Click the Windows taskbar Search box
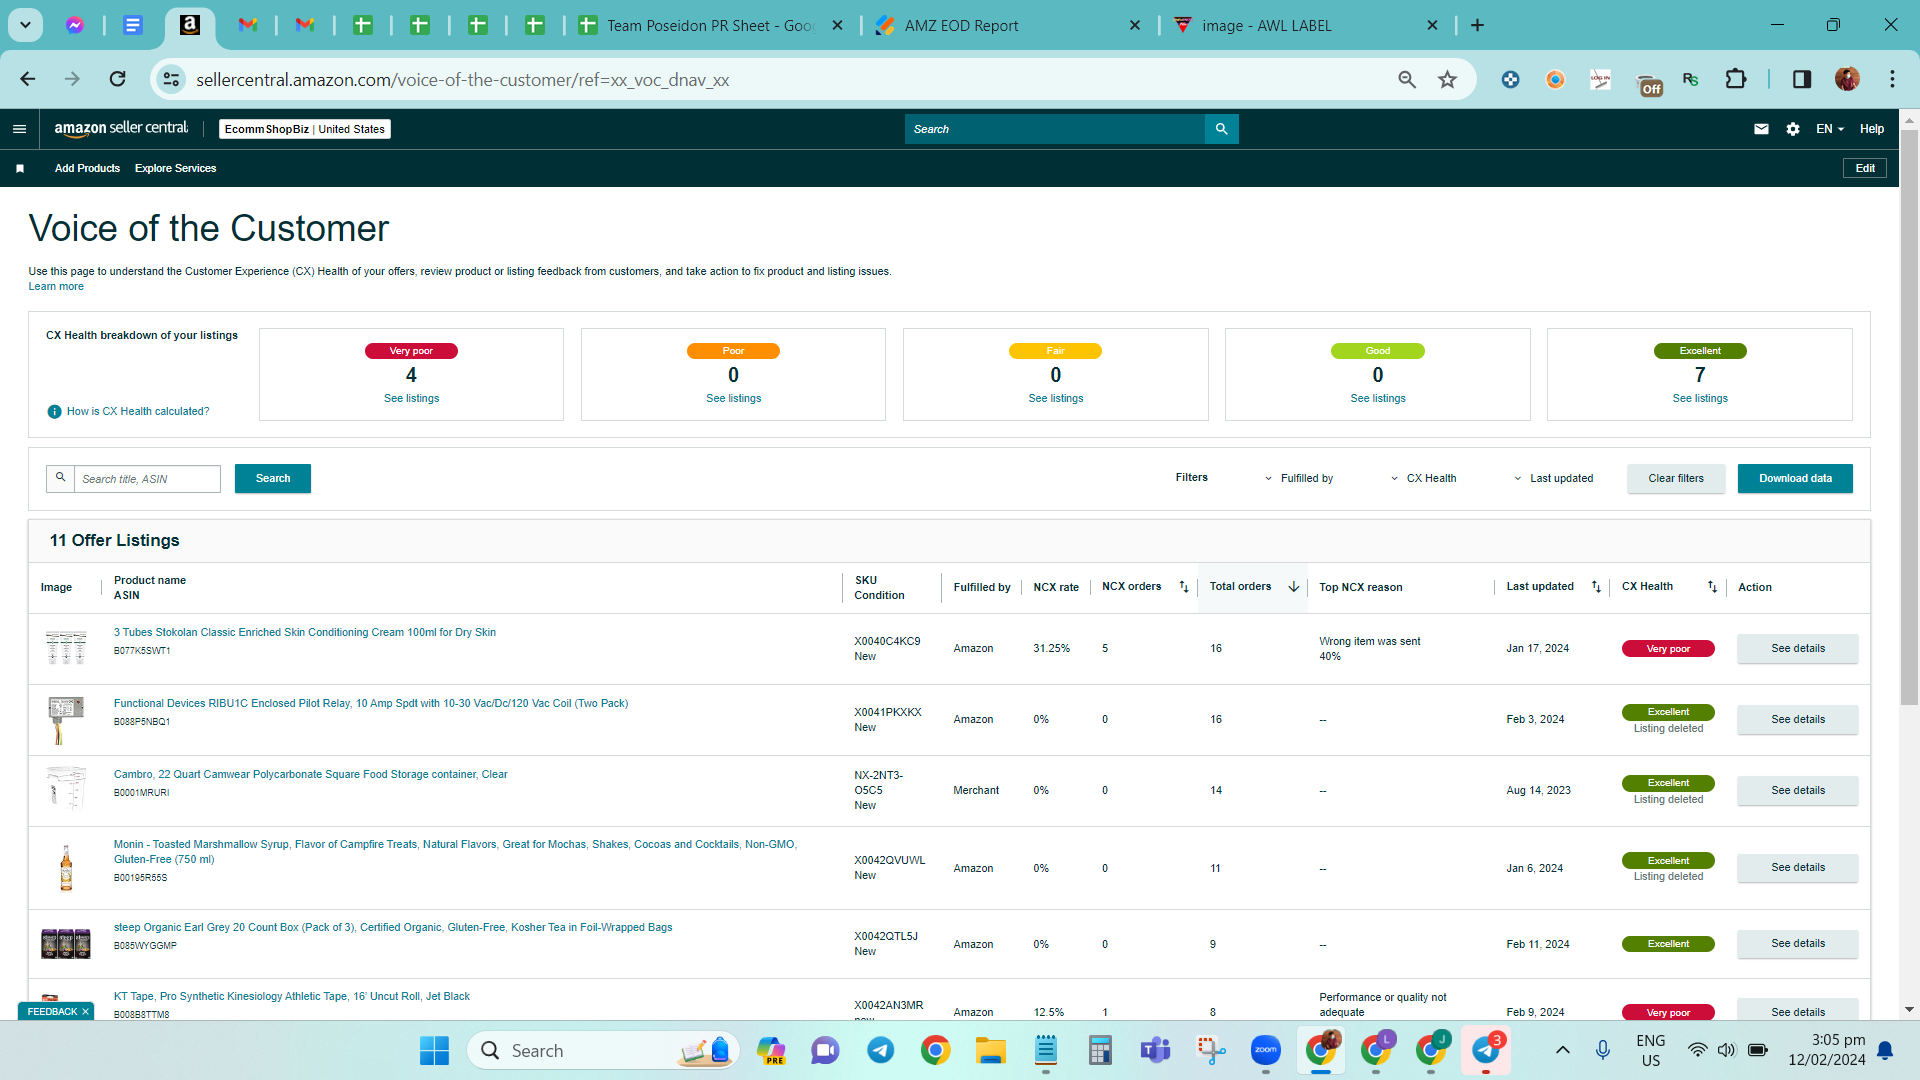Screen dimensions: 1920x1080 coord(603,1051)
